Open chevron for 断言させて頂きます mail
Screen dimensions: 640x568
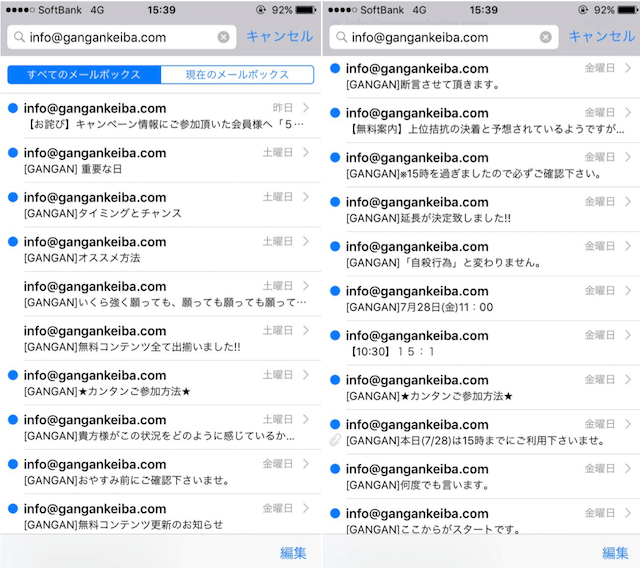(x=628, y=68)
